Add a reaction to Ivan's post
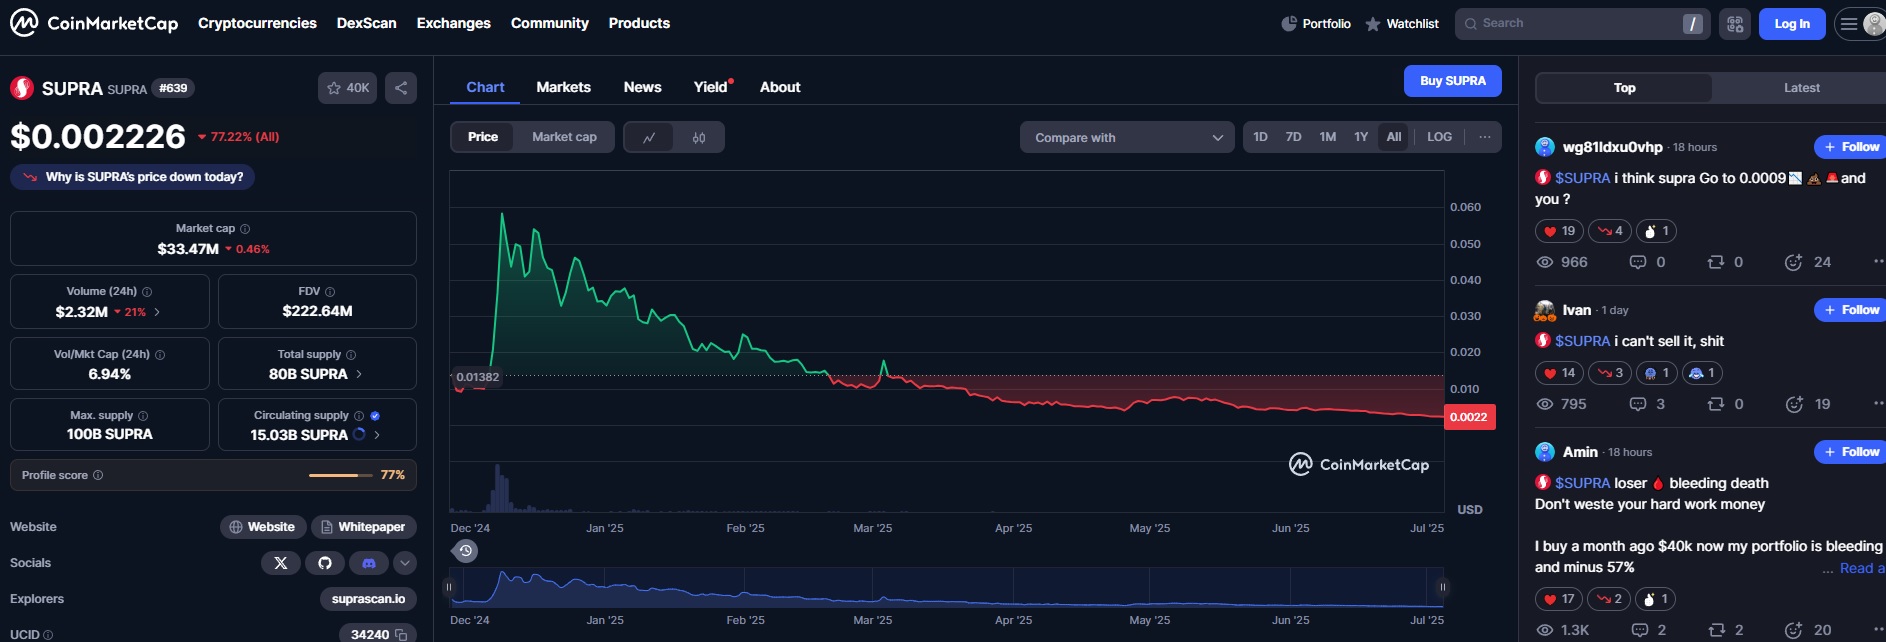1886x642 pixels. pos(1793,404)
